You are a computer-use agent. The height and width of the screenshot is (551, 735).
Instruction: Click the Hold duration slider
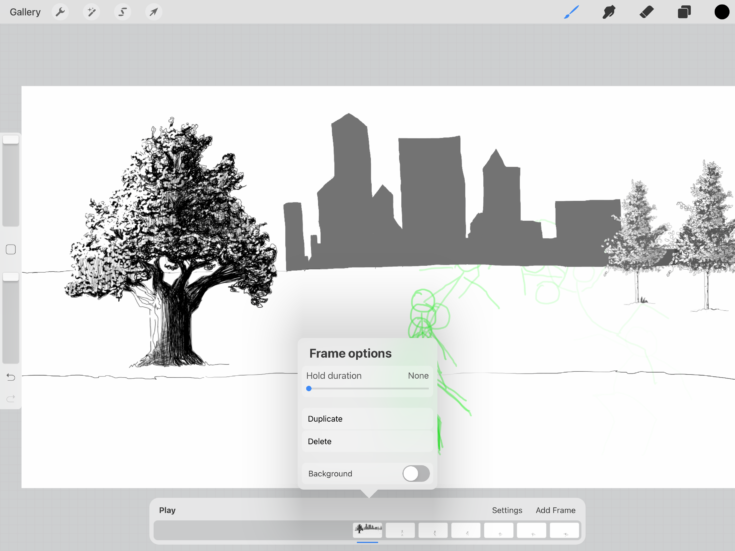367,388
